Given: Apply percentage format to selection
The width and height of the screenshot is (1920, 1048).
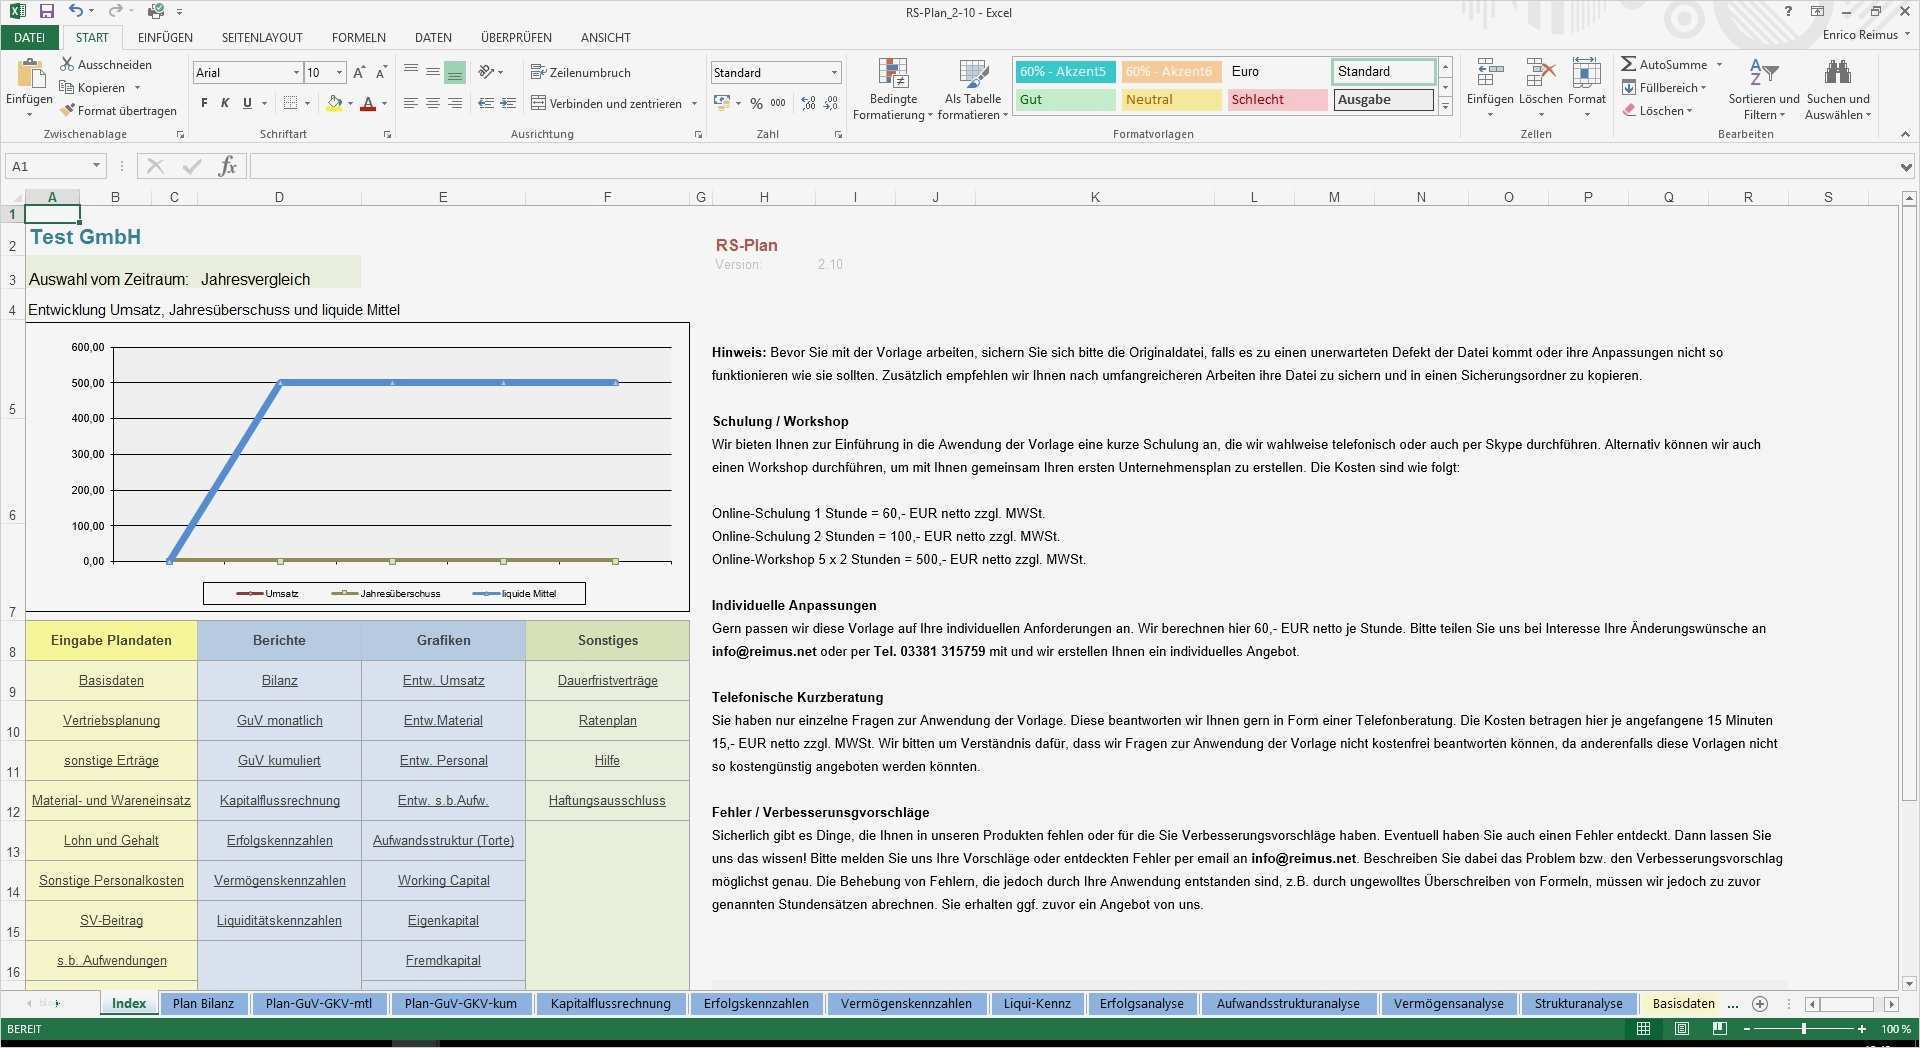Looking at the screenshot, I should [757, 103].
